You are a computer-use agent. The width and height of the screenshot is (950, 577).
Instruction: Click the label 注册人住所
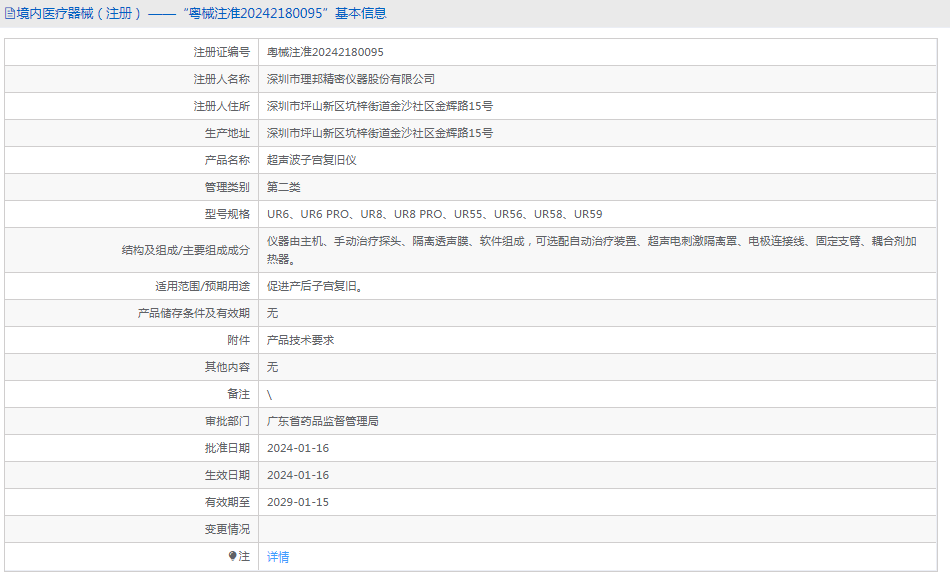(x=222, y=106)
